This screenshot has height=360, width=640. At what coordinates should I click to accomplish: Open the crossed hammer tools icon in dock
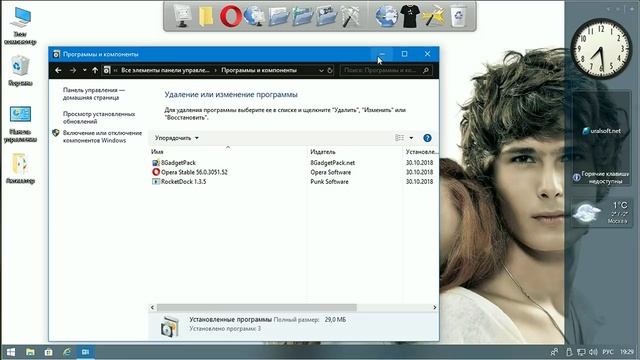pos(351,16)
